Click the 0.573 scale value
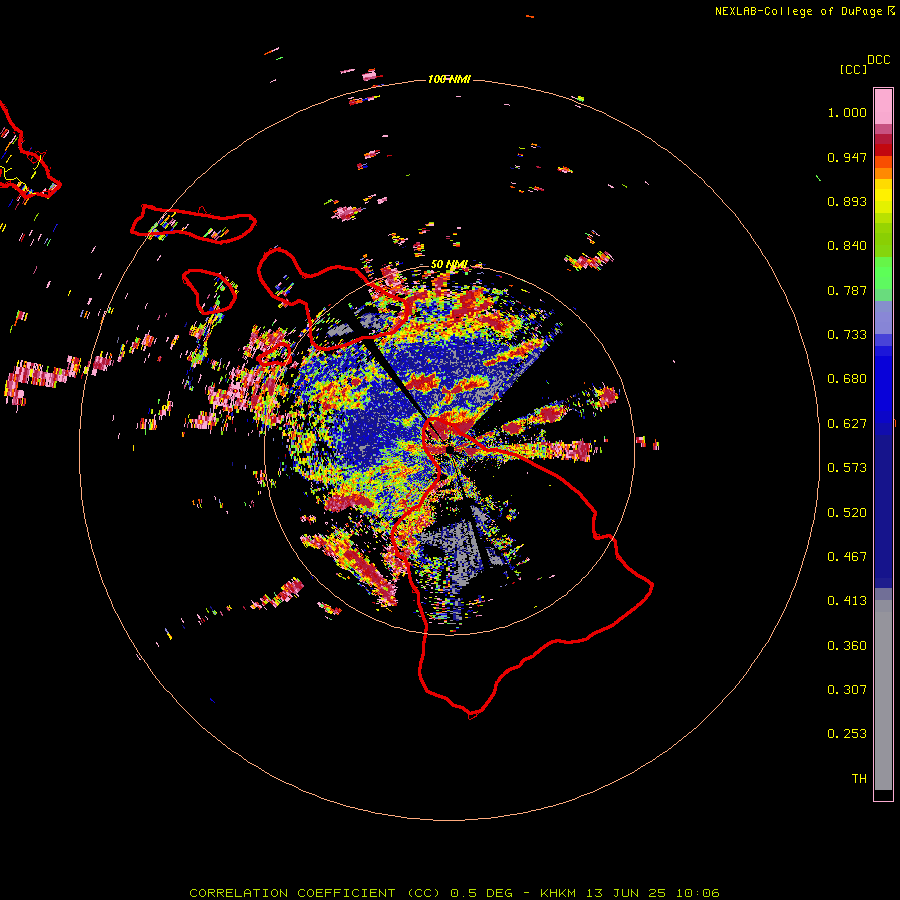The width and height of the screenshot is (900, 900). (847, 468)
